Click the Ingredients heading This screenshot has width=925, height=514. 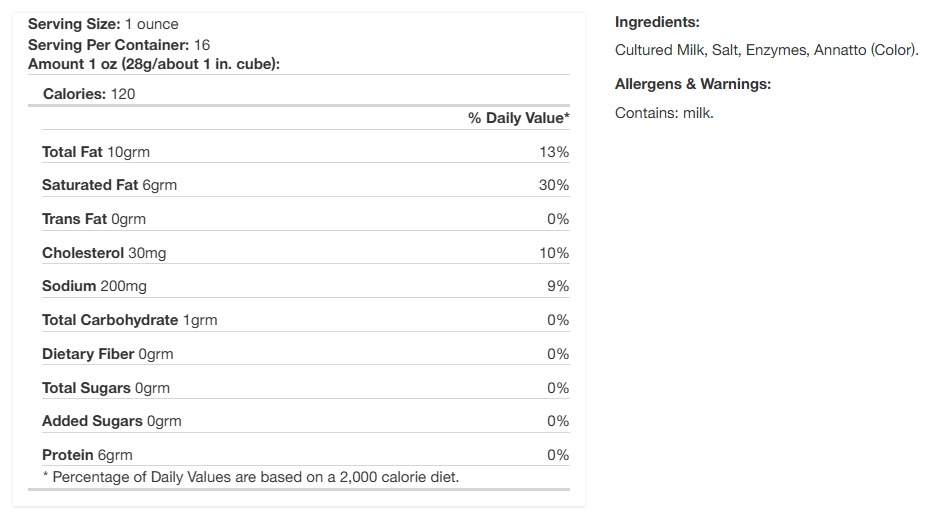pos(657,22)
